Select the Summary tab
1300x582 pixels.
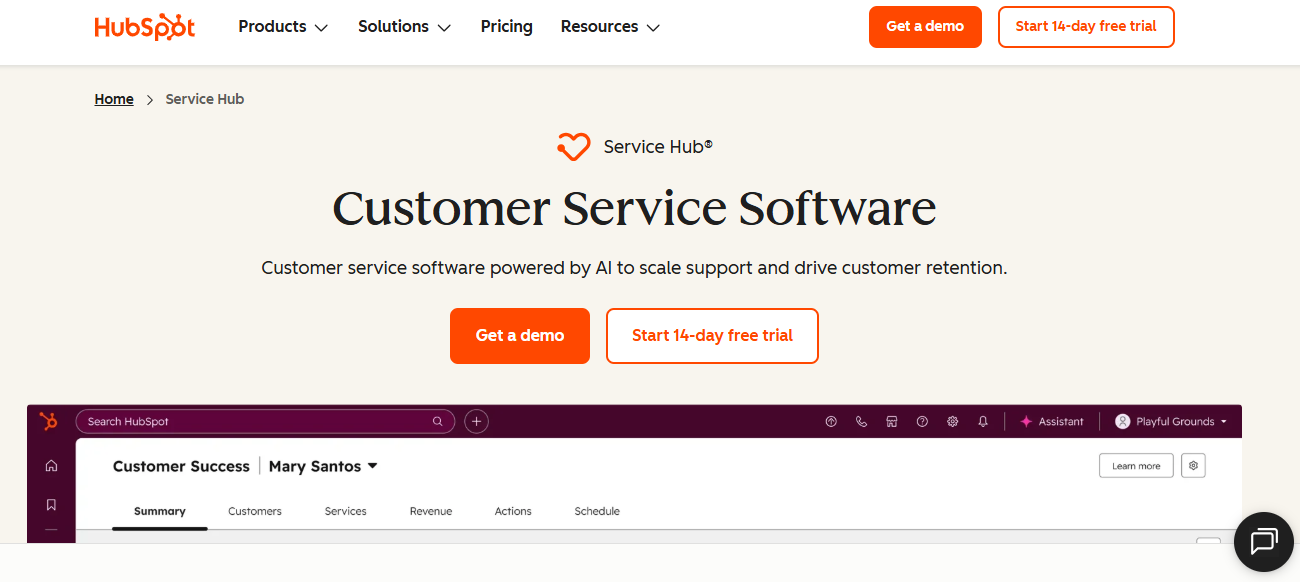pos(160,511)
